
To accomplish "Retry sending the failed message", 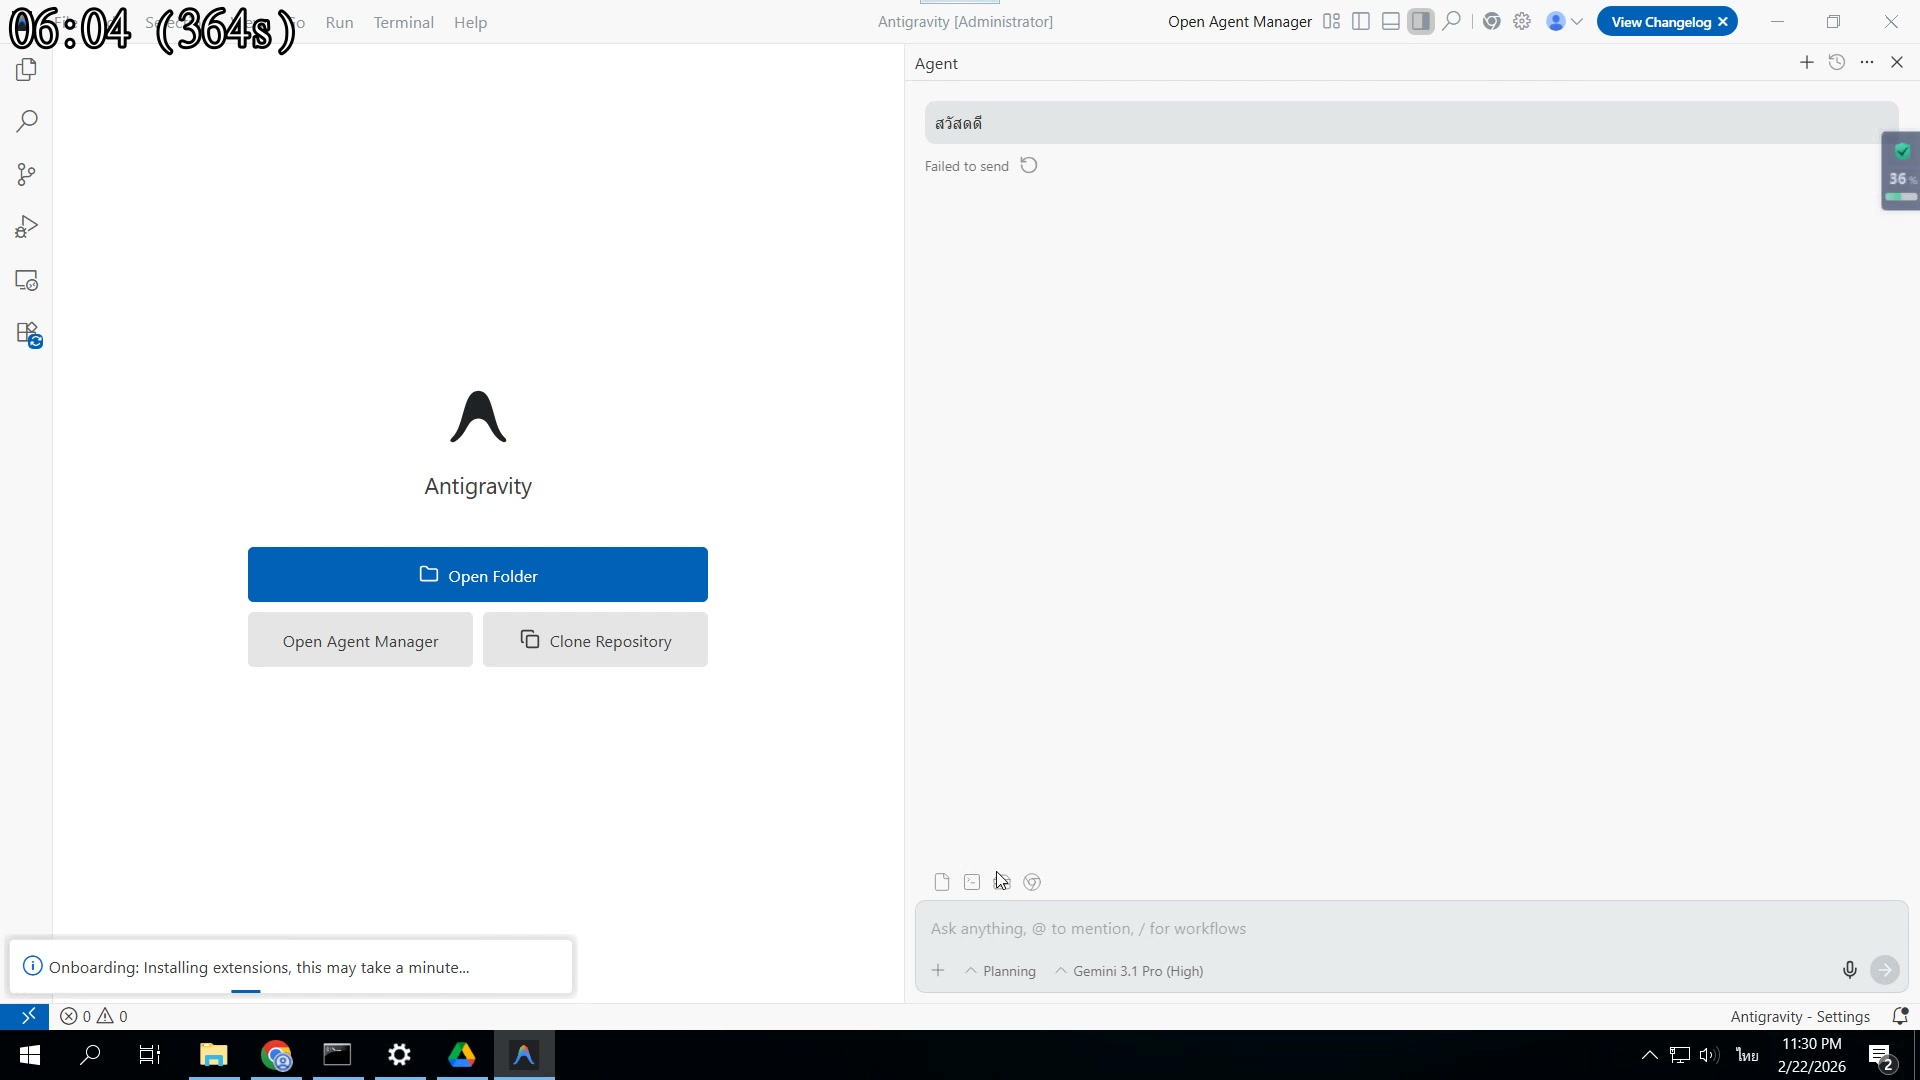I will pyautogui.click(x=1029, y=166).
